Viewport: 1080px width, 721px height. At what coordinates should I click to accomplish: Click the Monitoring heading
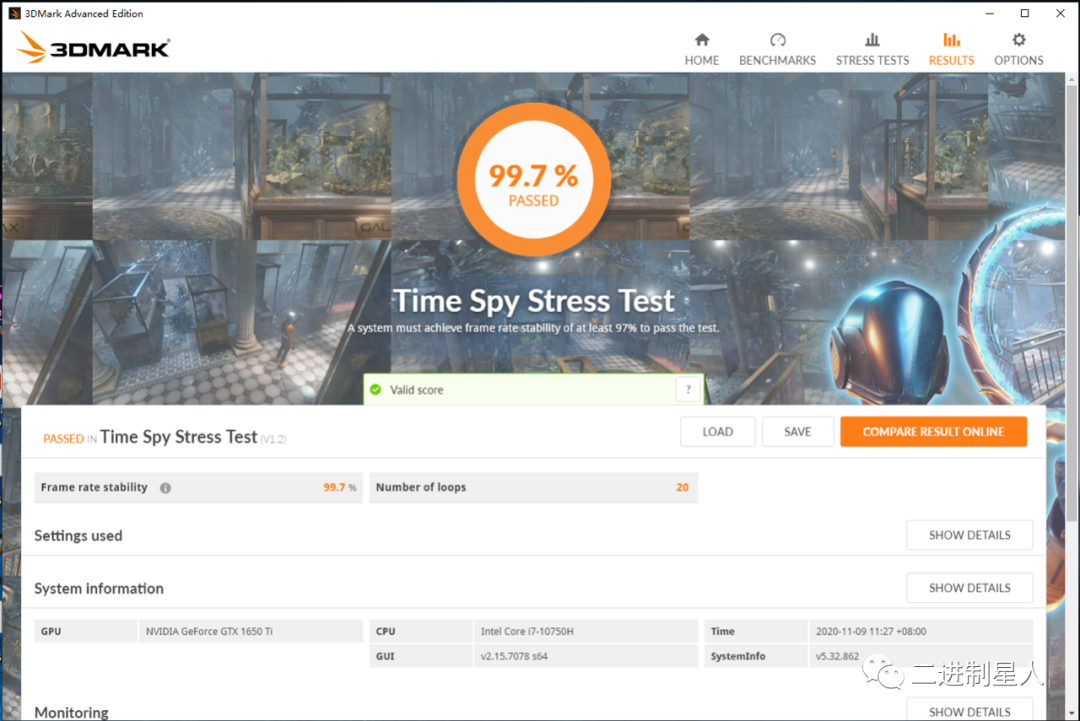point(72,712)
